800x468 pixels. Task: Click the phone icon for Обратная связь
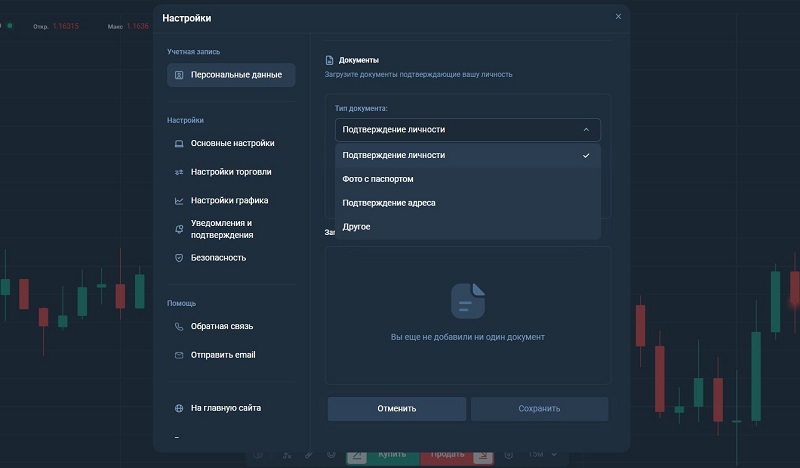tap(179, 327)
